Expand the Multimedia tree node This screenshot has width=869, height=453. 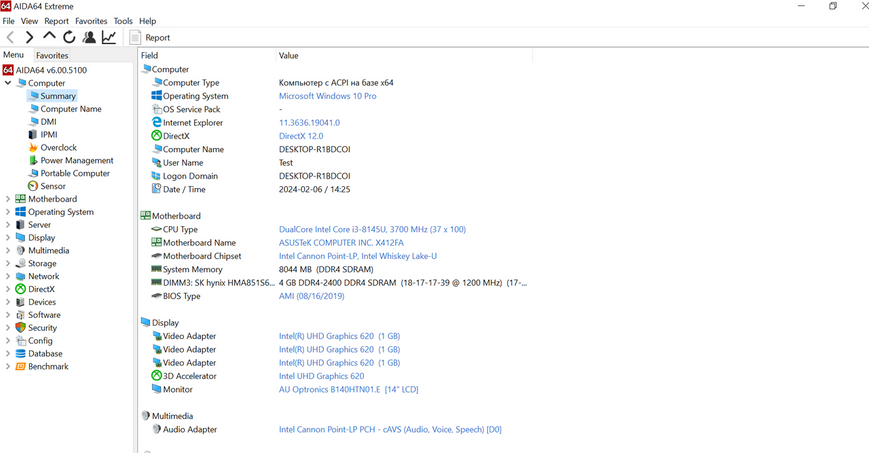click(8, 251)
